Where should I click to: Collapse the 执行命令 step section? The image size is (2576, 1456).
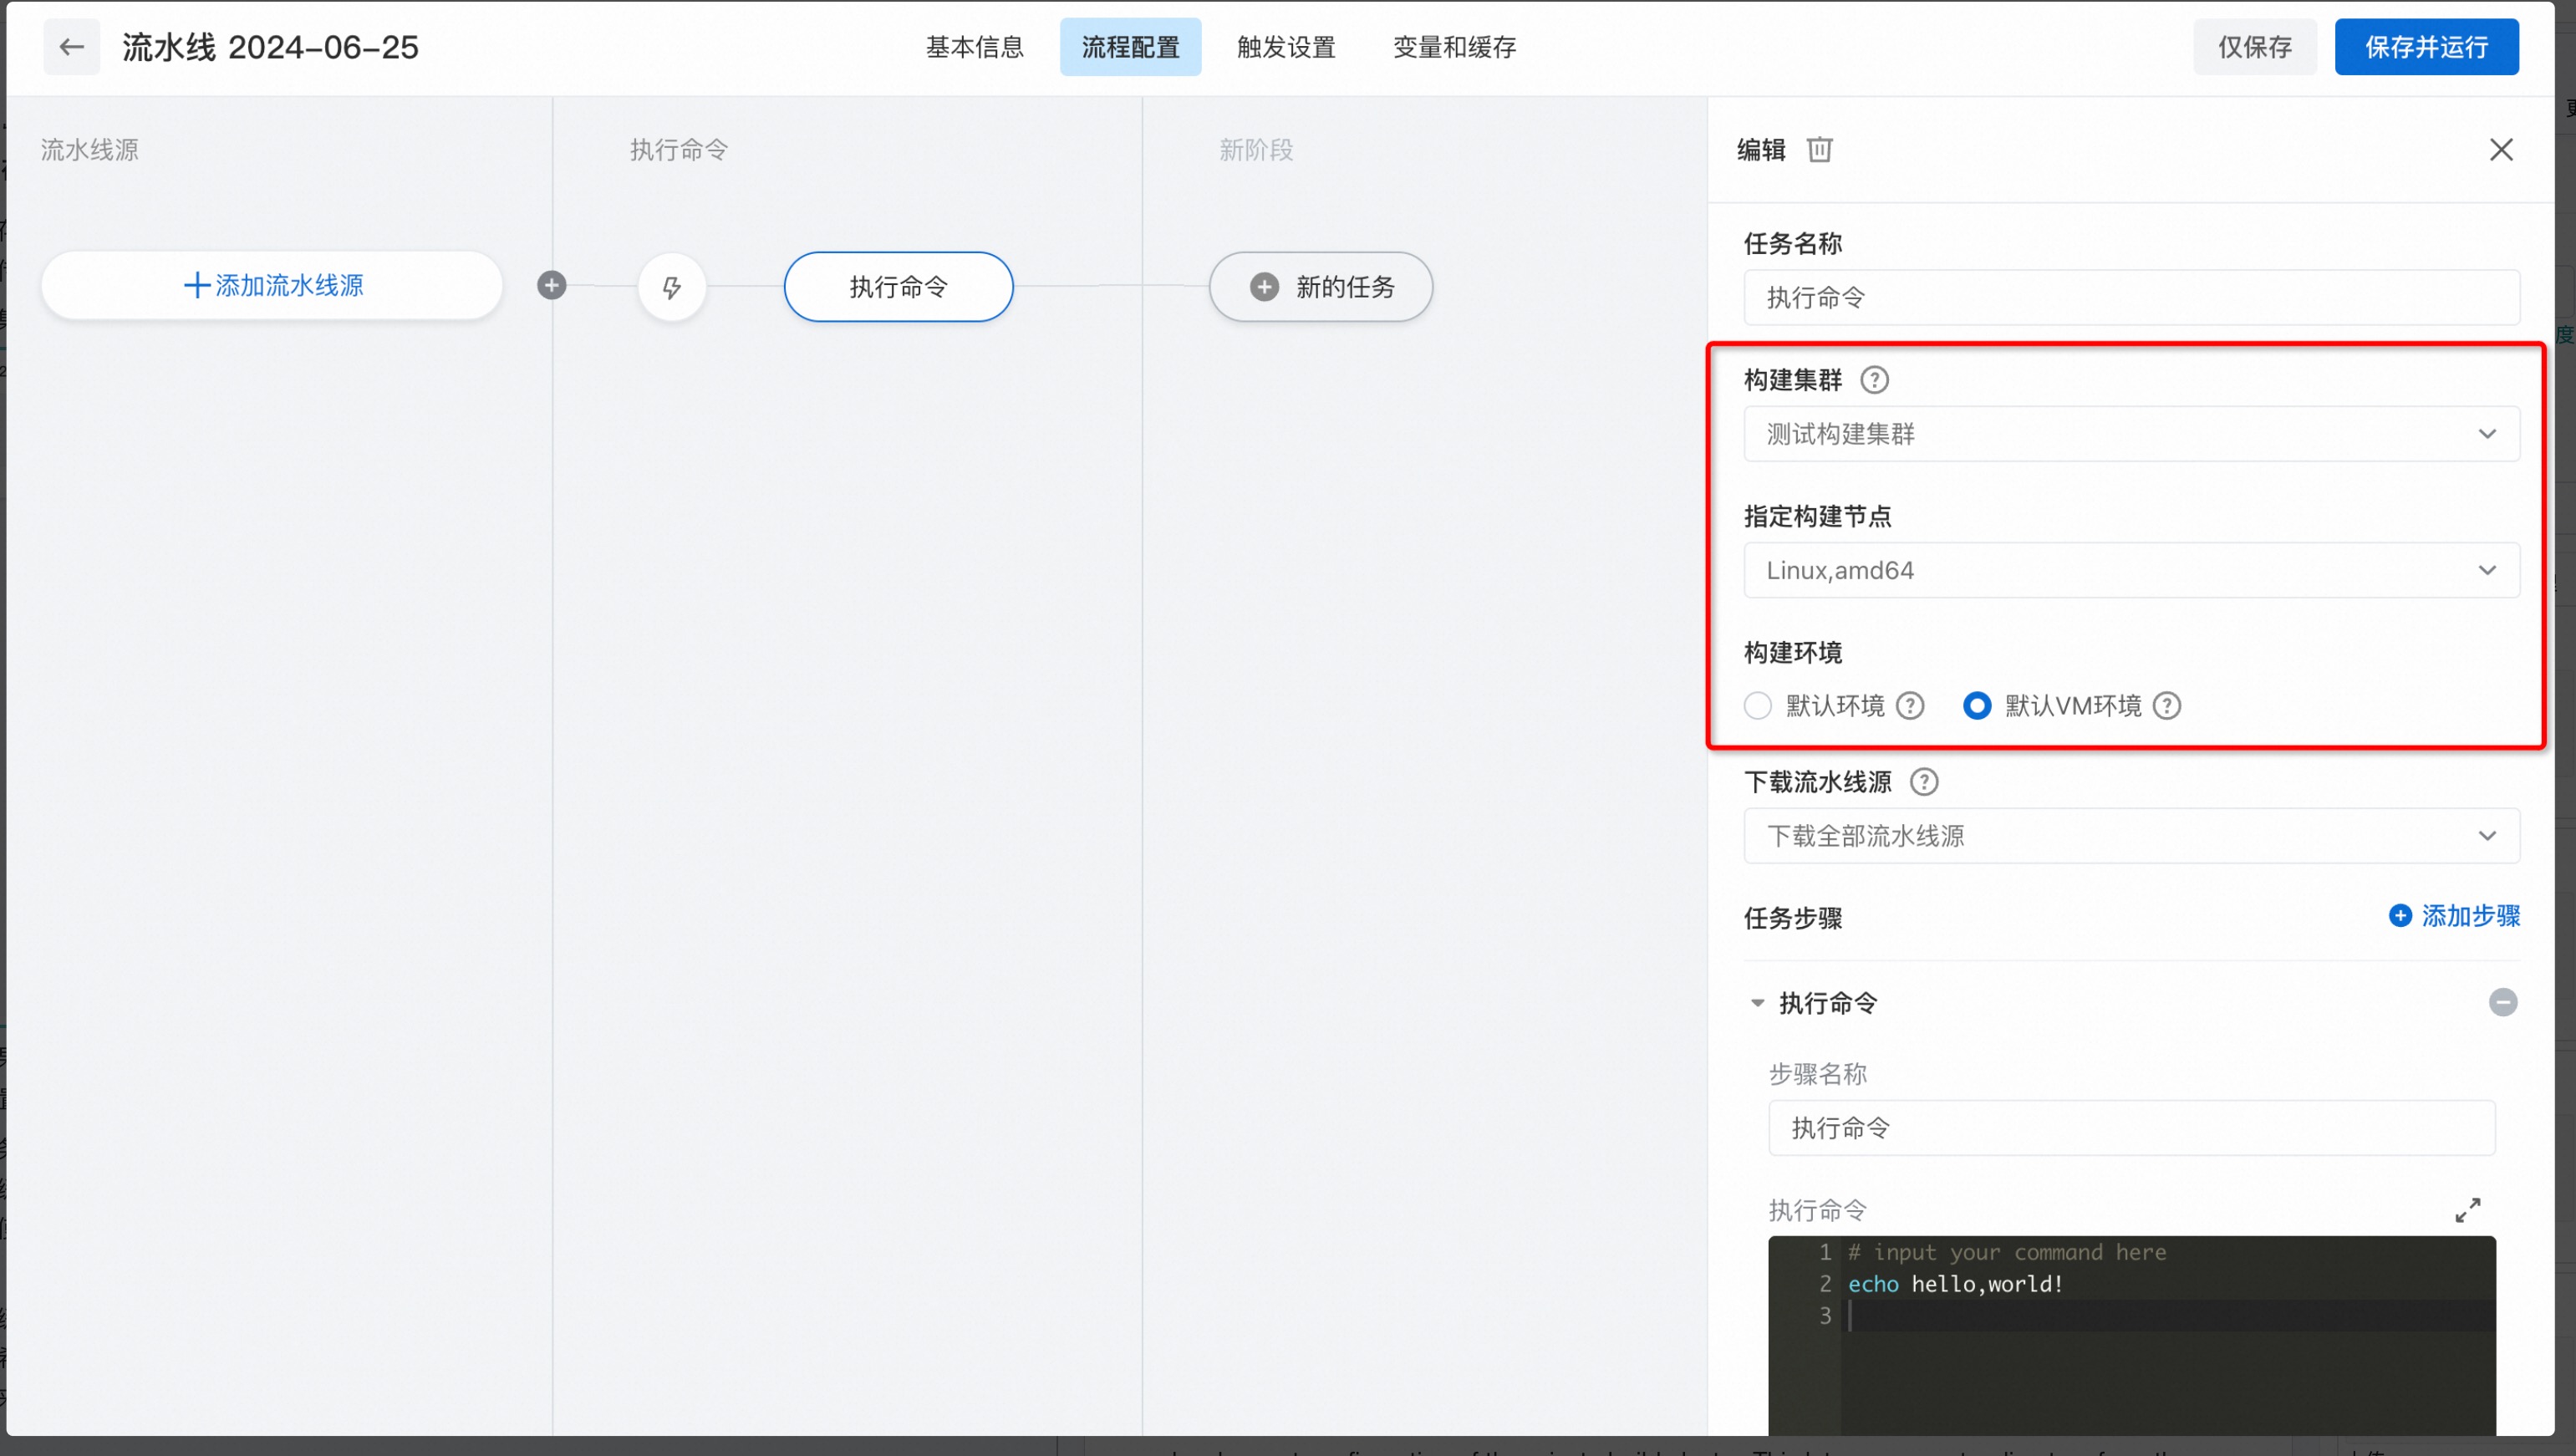[x=1757, y=1003]
